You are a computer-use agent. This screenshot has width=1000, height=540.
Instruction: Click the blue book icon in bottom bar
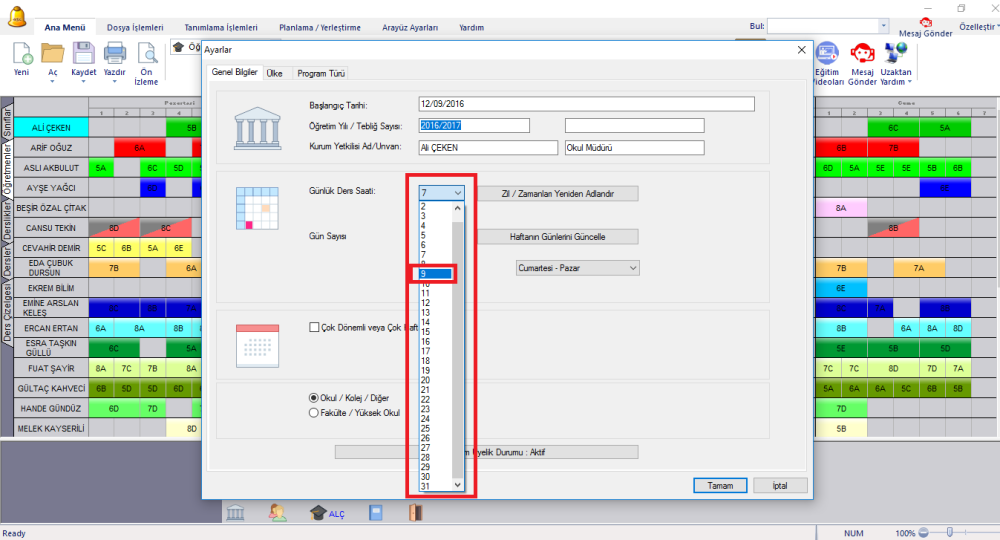point(376,513)
